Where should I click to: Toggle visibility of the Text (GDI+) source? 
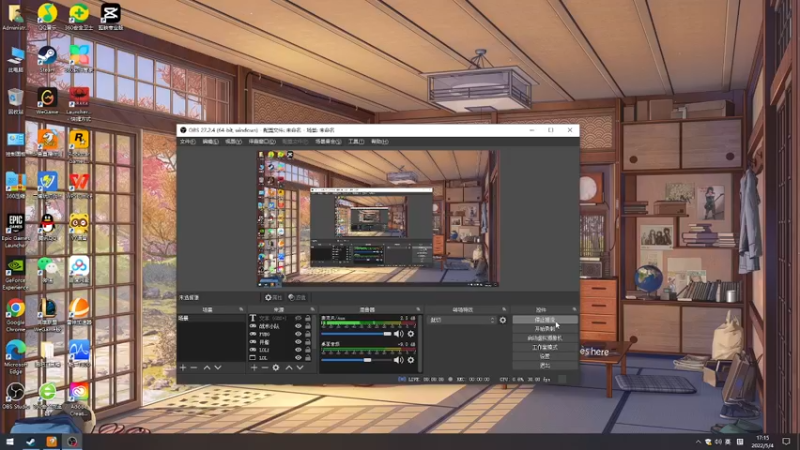click(x=298, y=318)
